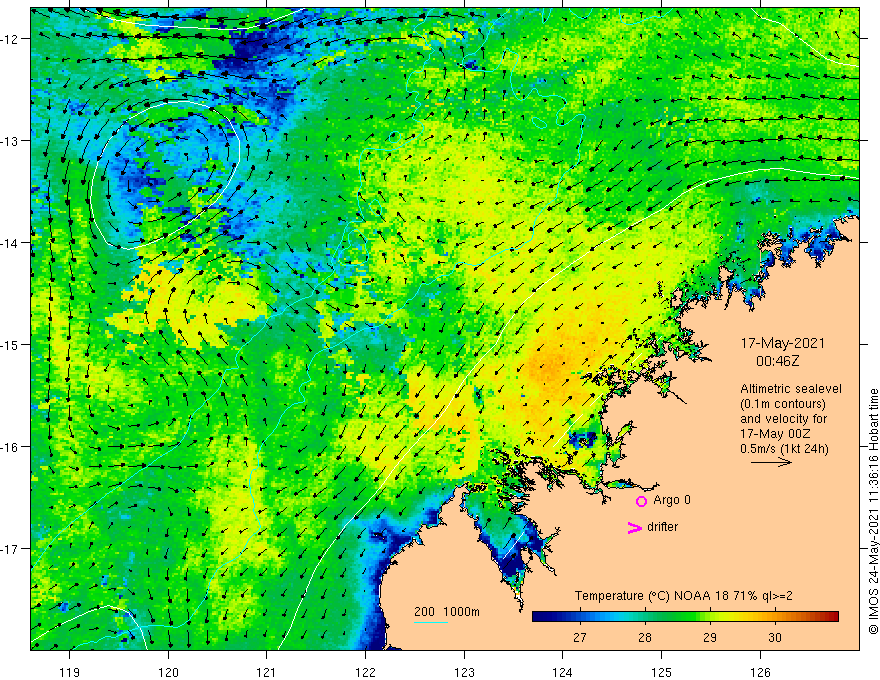
Task: Click the '17-May-2021' date text
Action: point(782,343)
